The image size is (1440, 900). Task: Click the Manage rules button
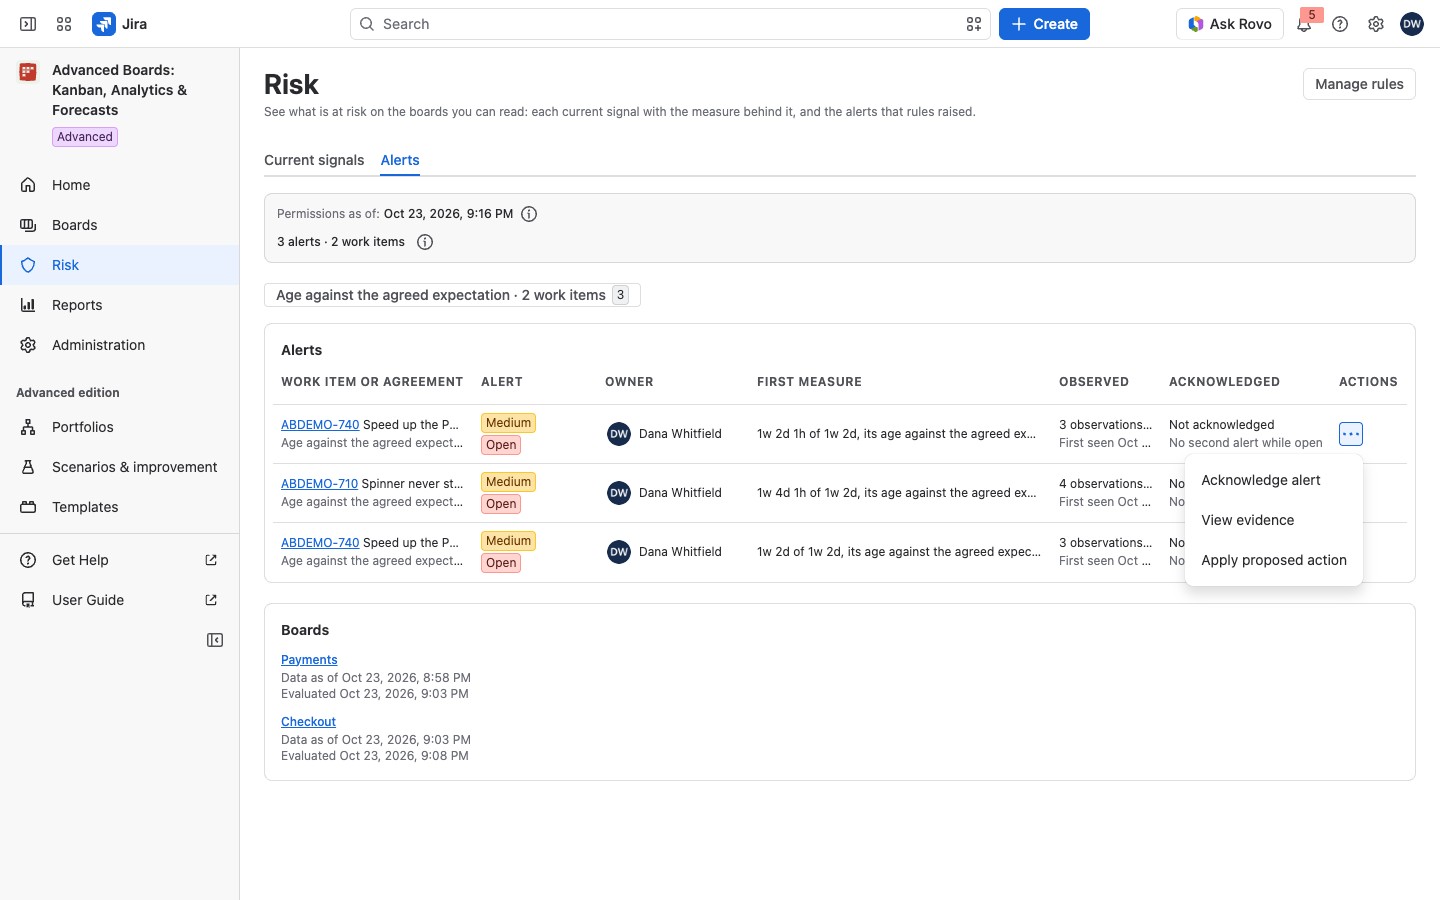[1359, 84]
